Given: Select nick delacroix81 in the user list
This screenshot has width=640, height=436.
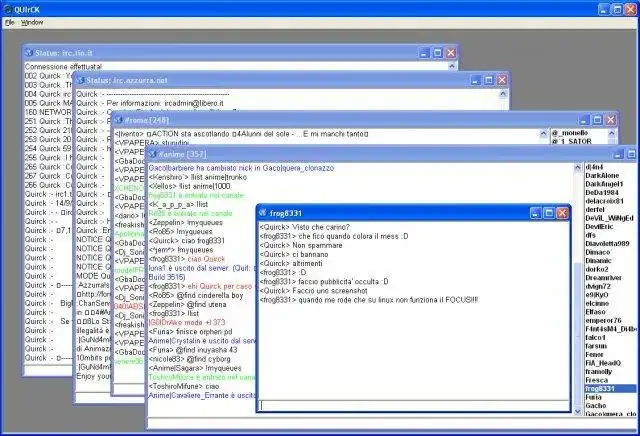Looking at the screenshot, I should 604,201.
